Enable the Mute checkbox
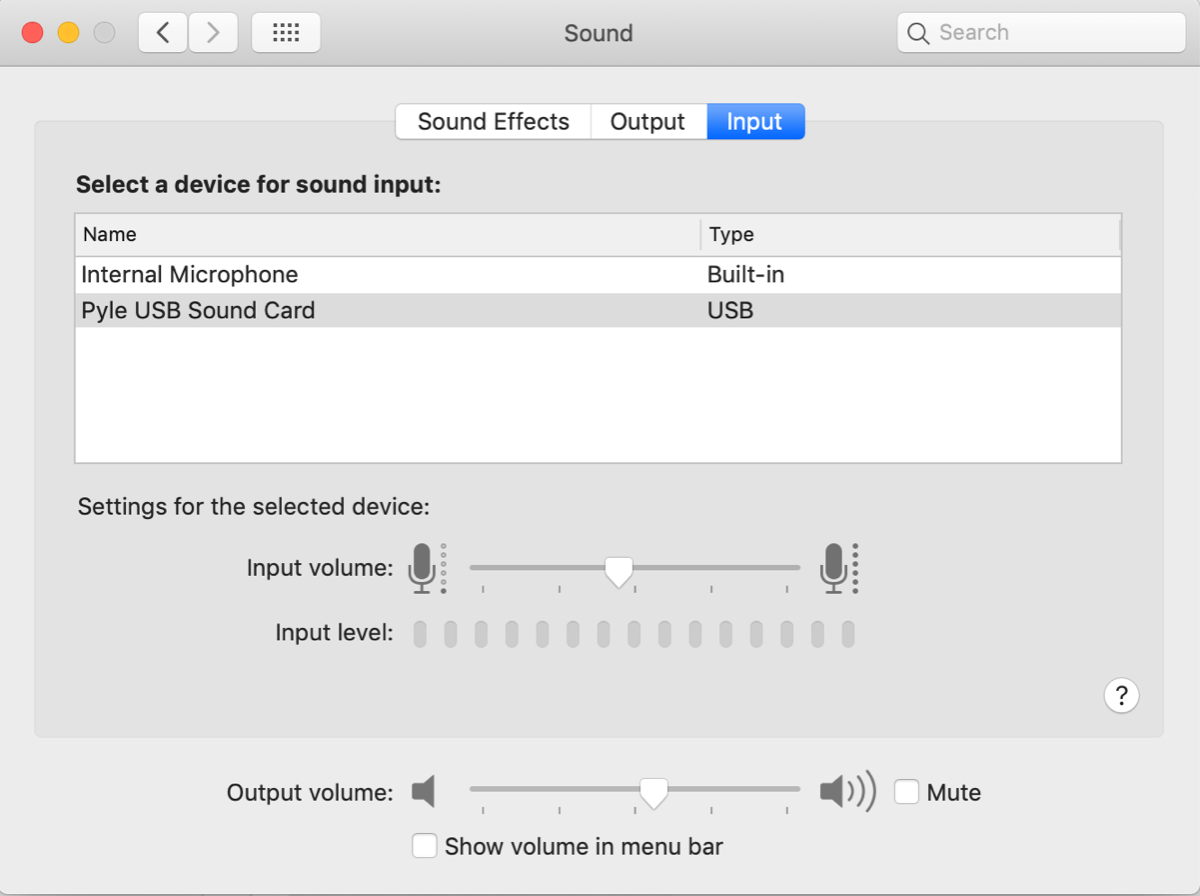The width and height of the screenshot is (1200, 896). [x=907, y=792]
